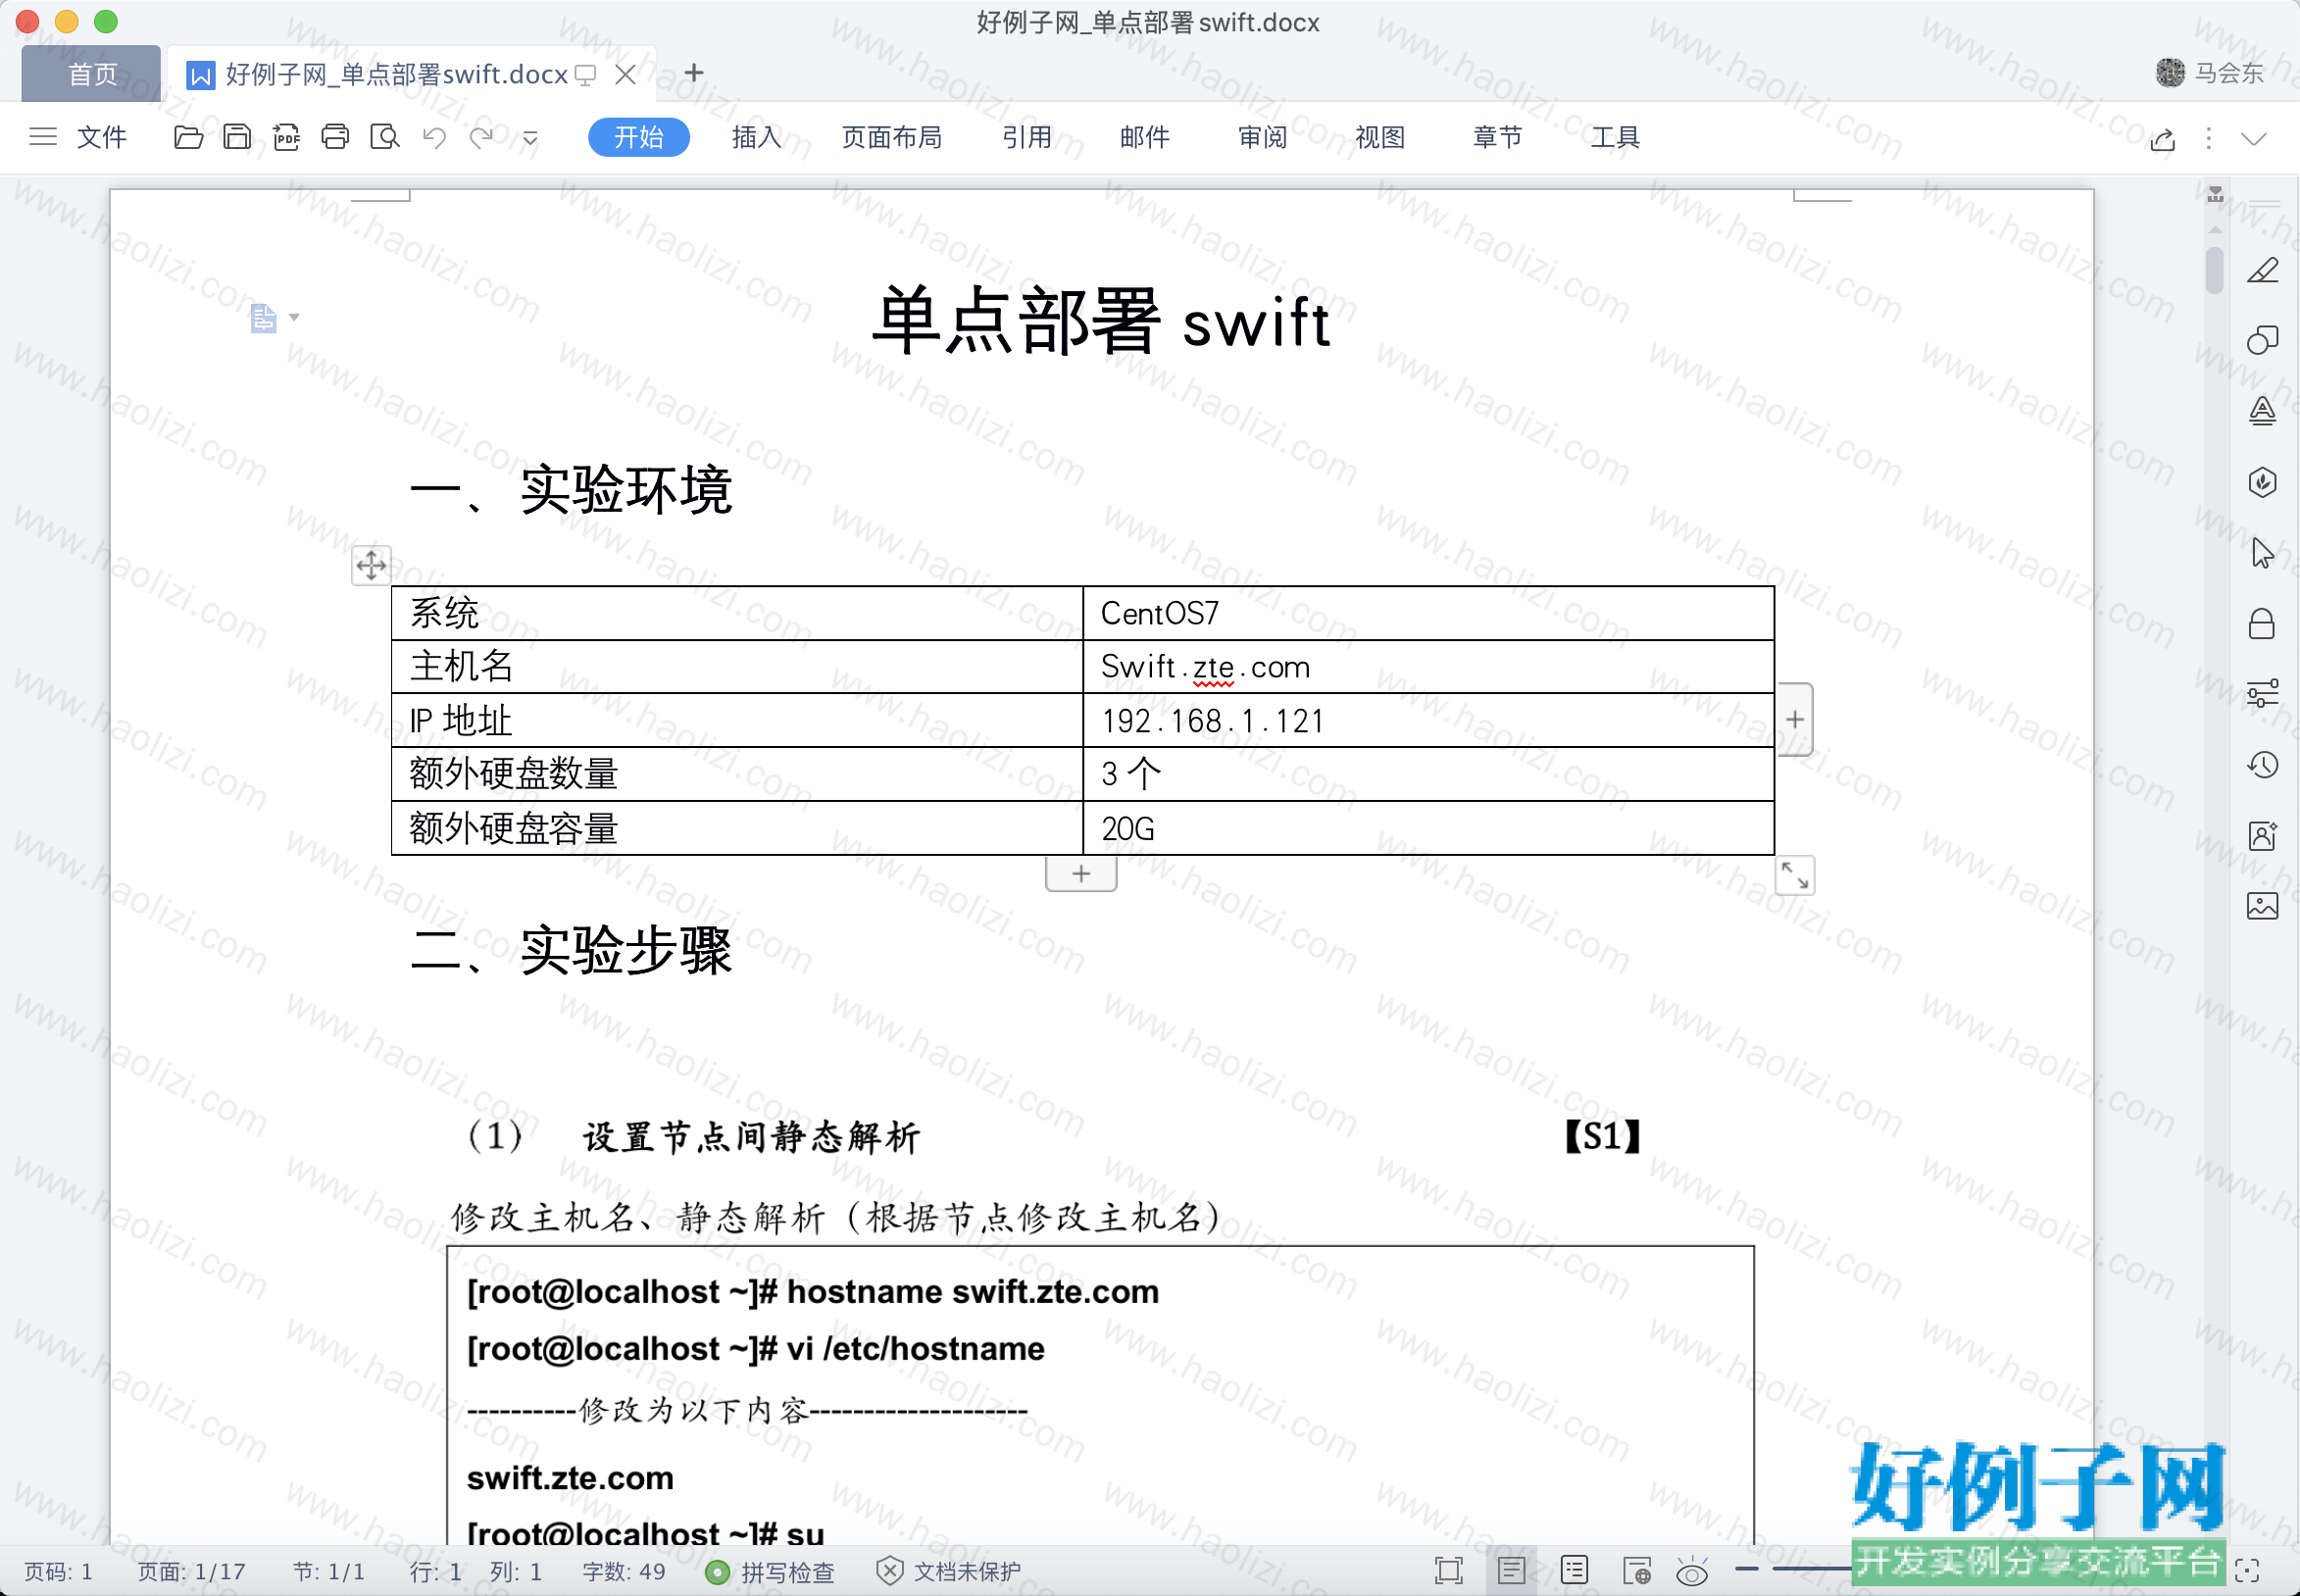Click 字数: 49 word count
The height and width of the screenshot is (1596, 2300).
(624, 1572)
